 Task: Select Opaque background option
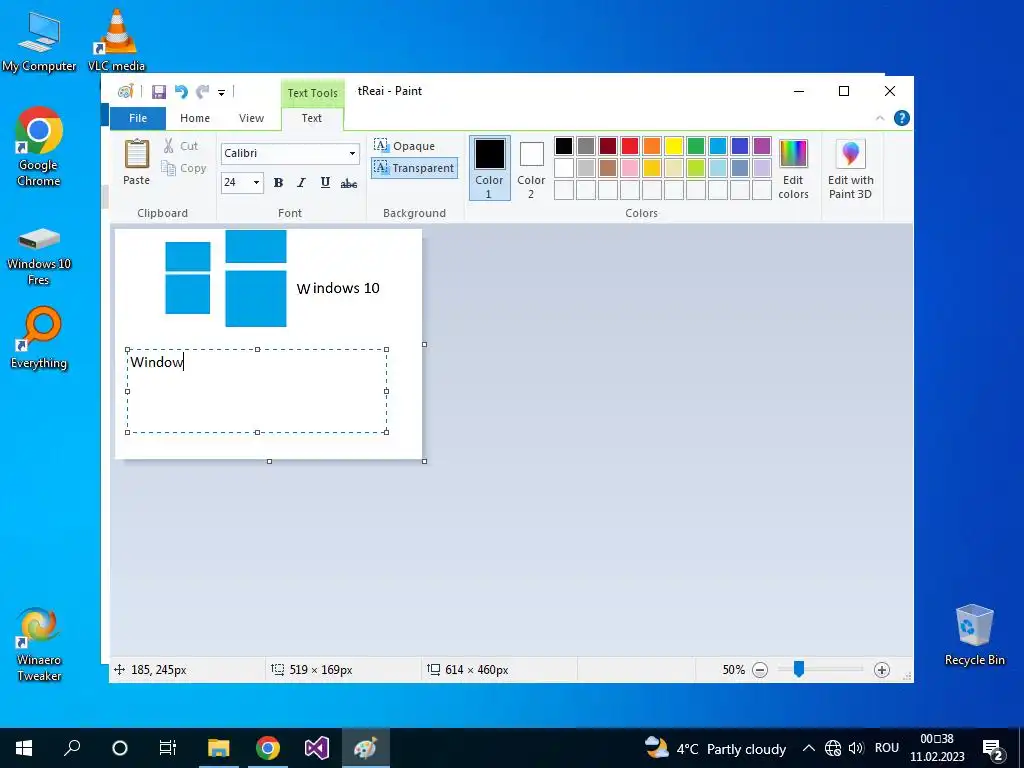(405, 146)
